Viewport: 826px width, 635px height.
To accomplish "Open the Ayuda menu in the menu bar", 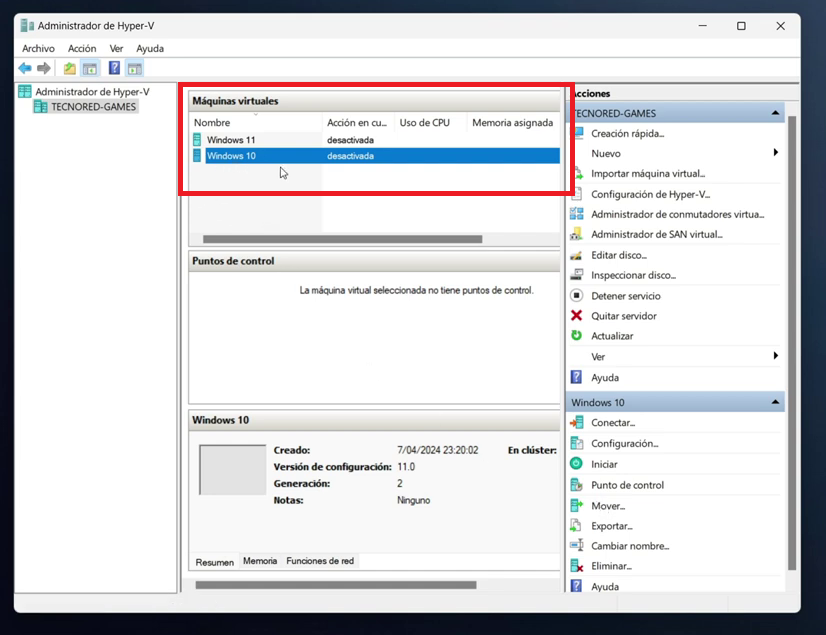I will 150,48.
